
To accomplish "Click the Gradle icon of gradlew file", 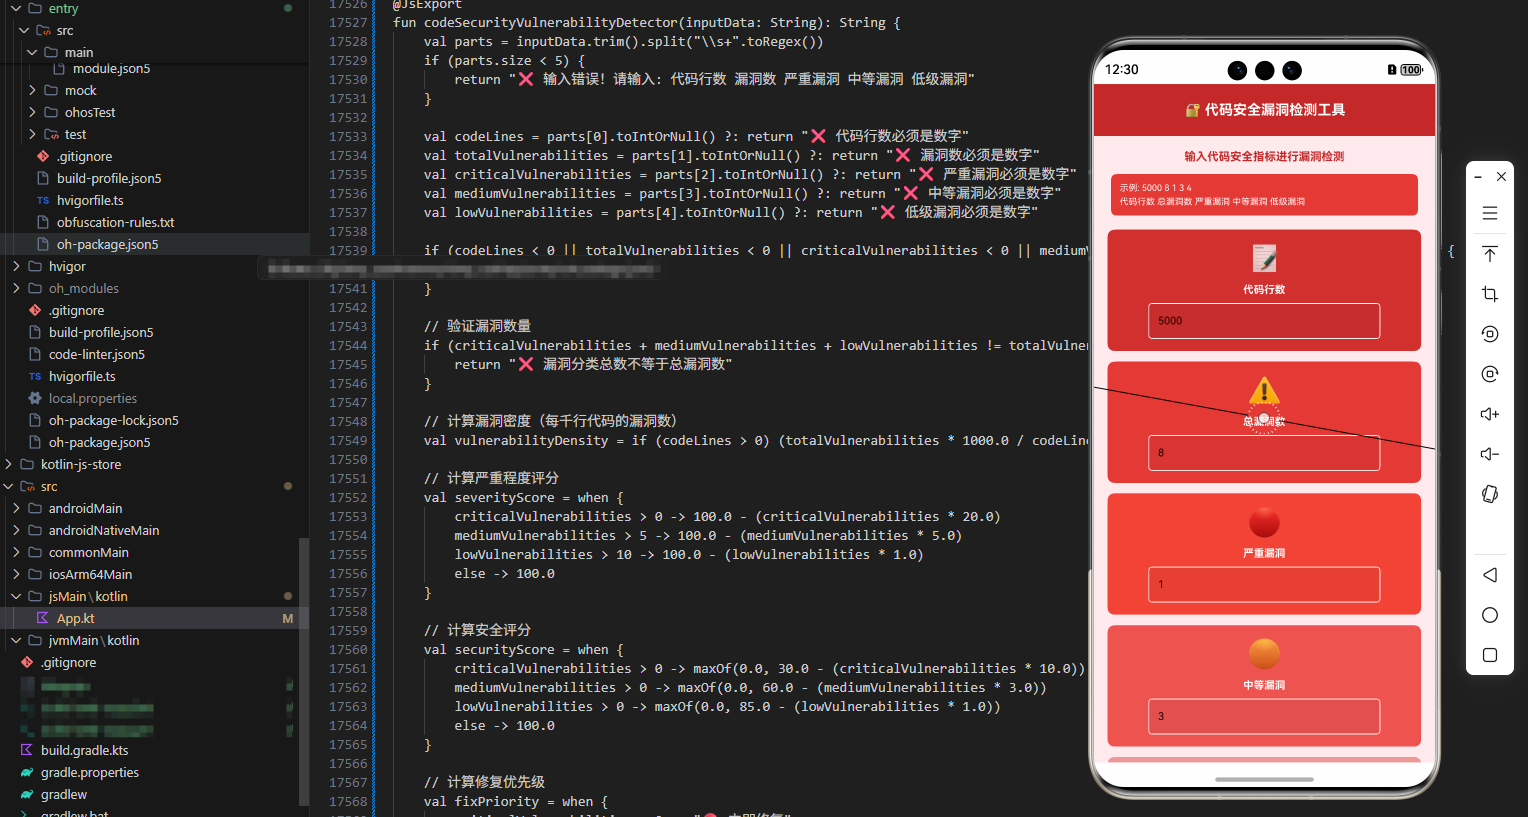I will [x=27, y=794].
